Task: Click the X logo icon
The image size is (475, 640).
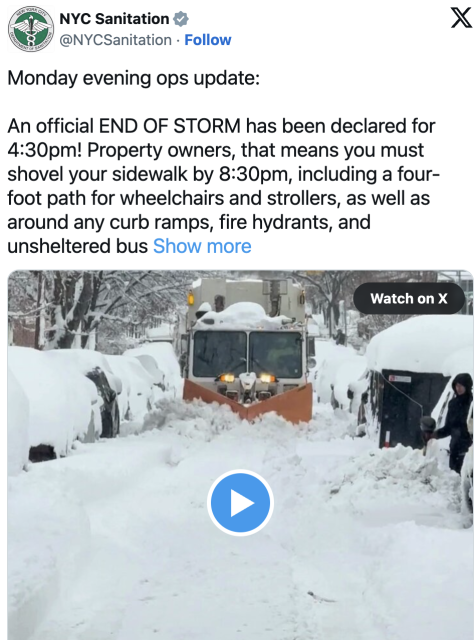Action: [x=461, y=18]
